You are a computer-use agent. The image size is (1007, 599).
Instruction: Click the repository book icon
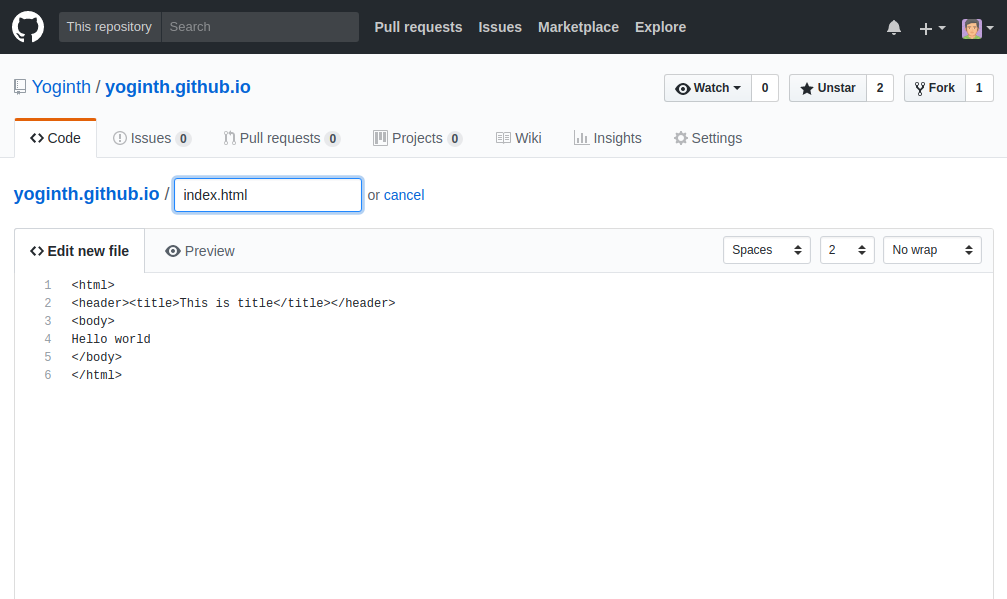pos(20,87)
